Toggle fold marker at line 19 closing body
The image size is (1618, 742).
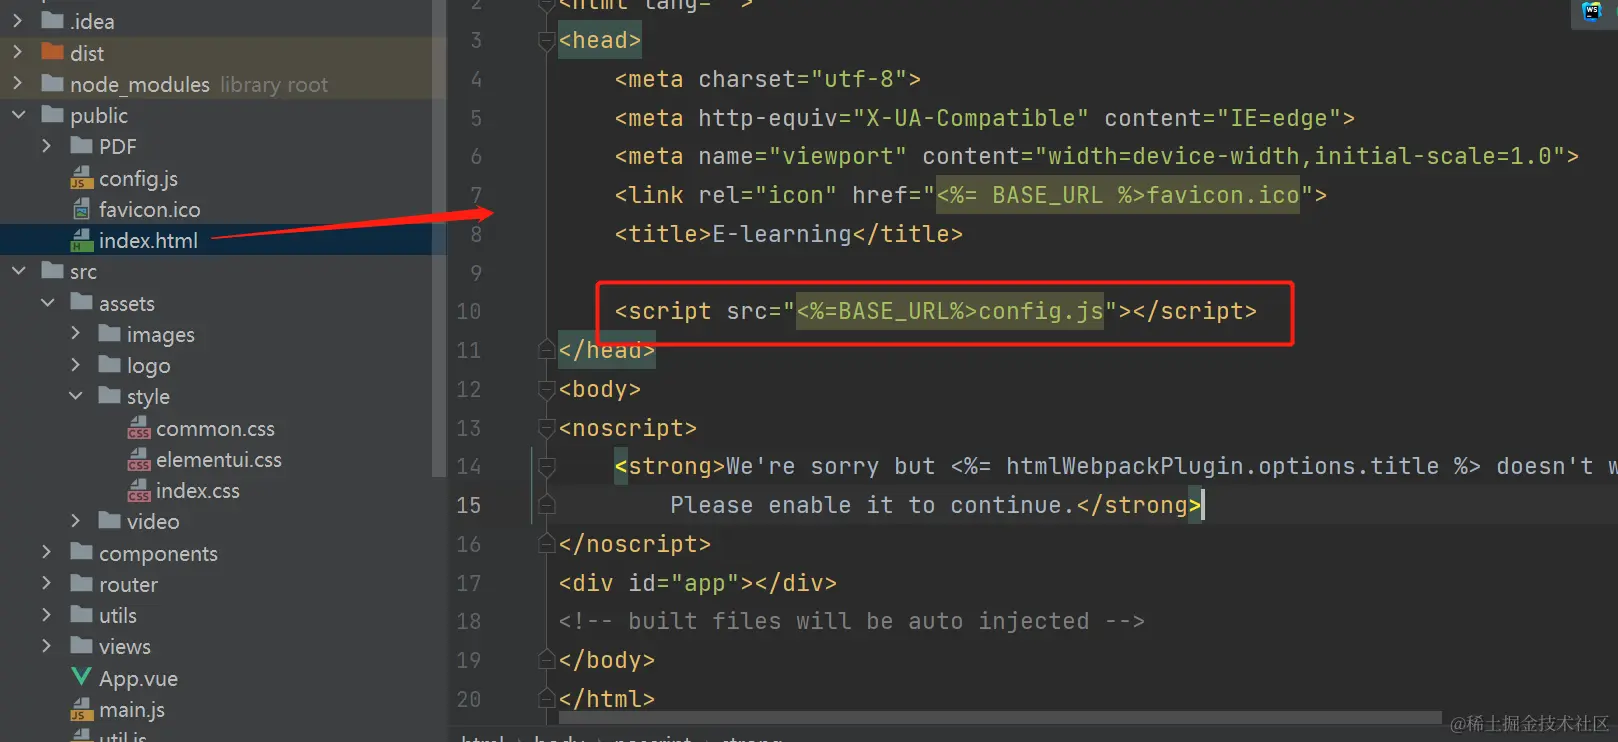tap(546, 660)
